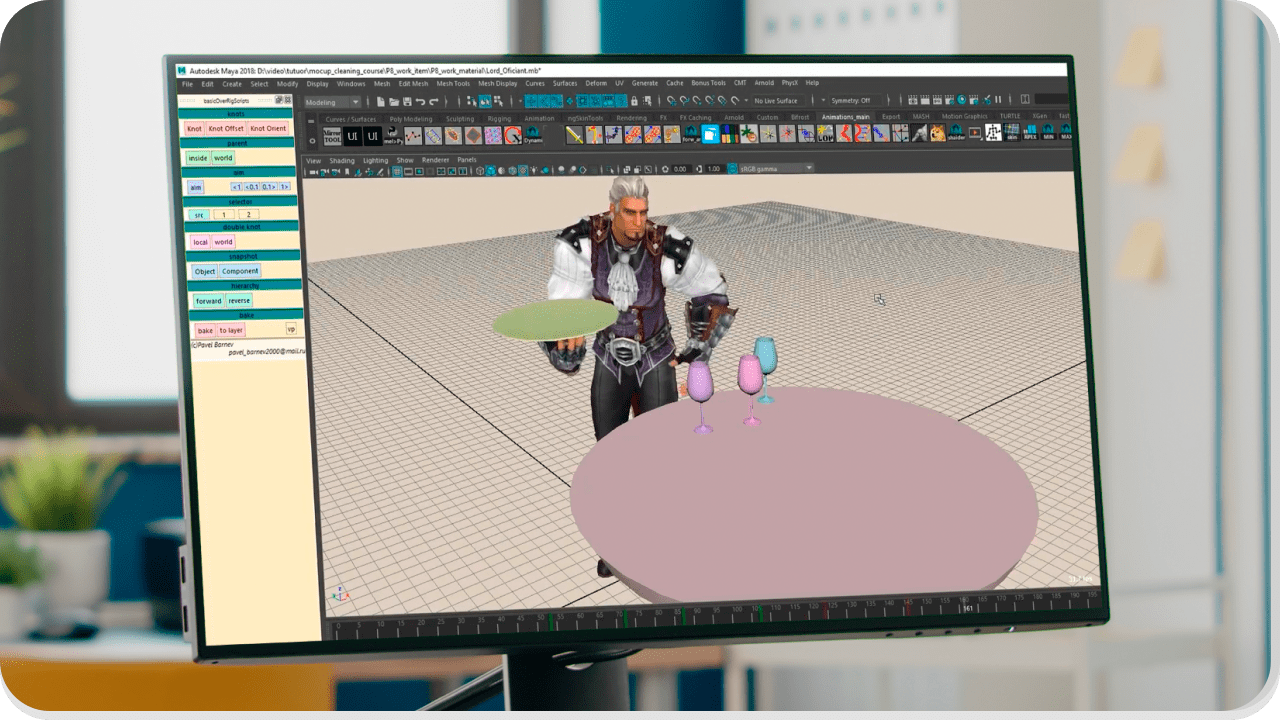Open the Mesh Tools menu

pyautogui.click(x=453, y=84)
